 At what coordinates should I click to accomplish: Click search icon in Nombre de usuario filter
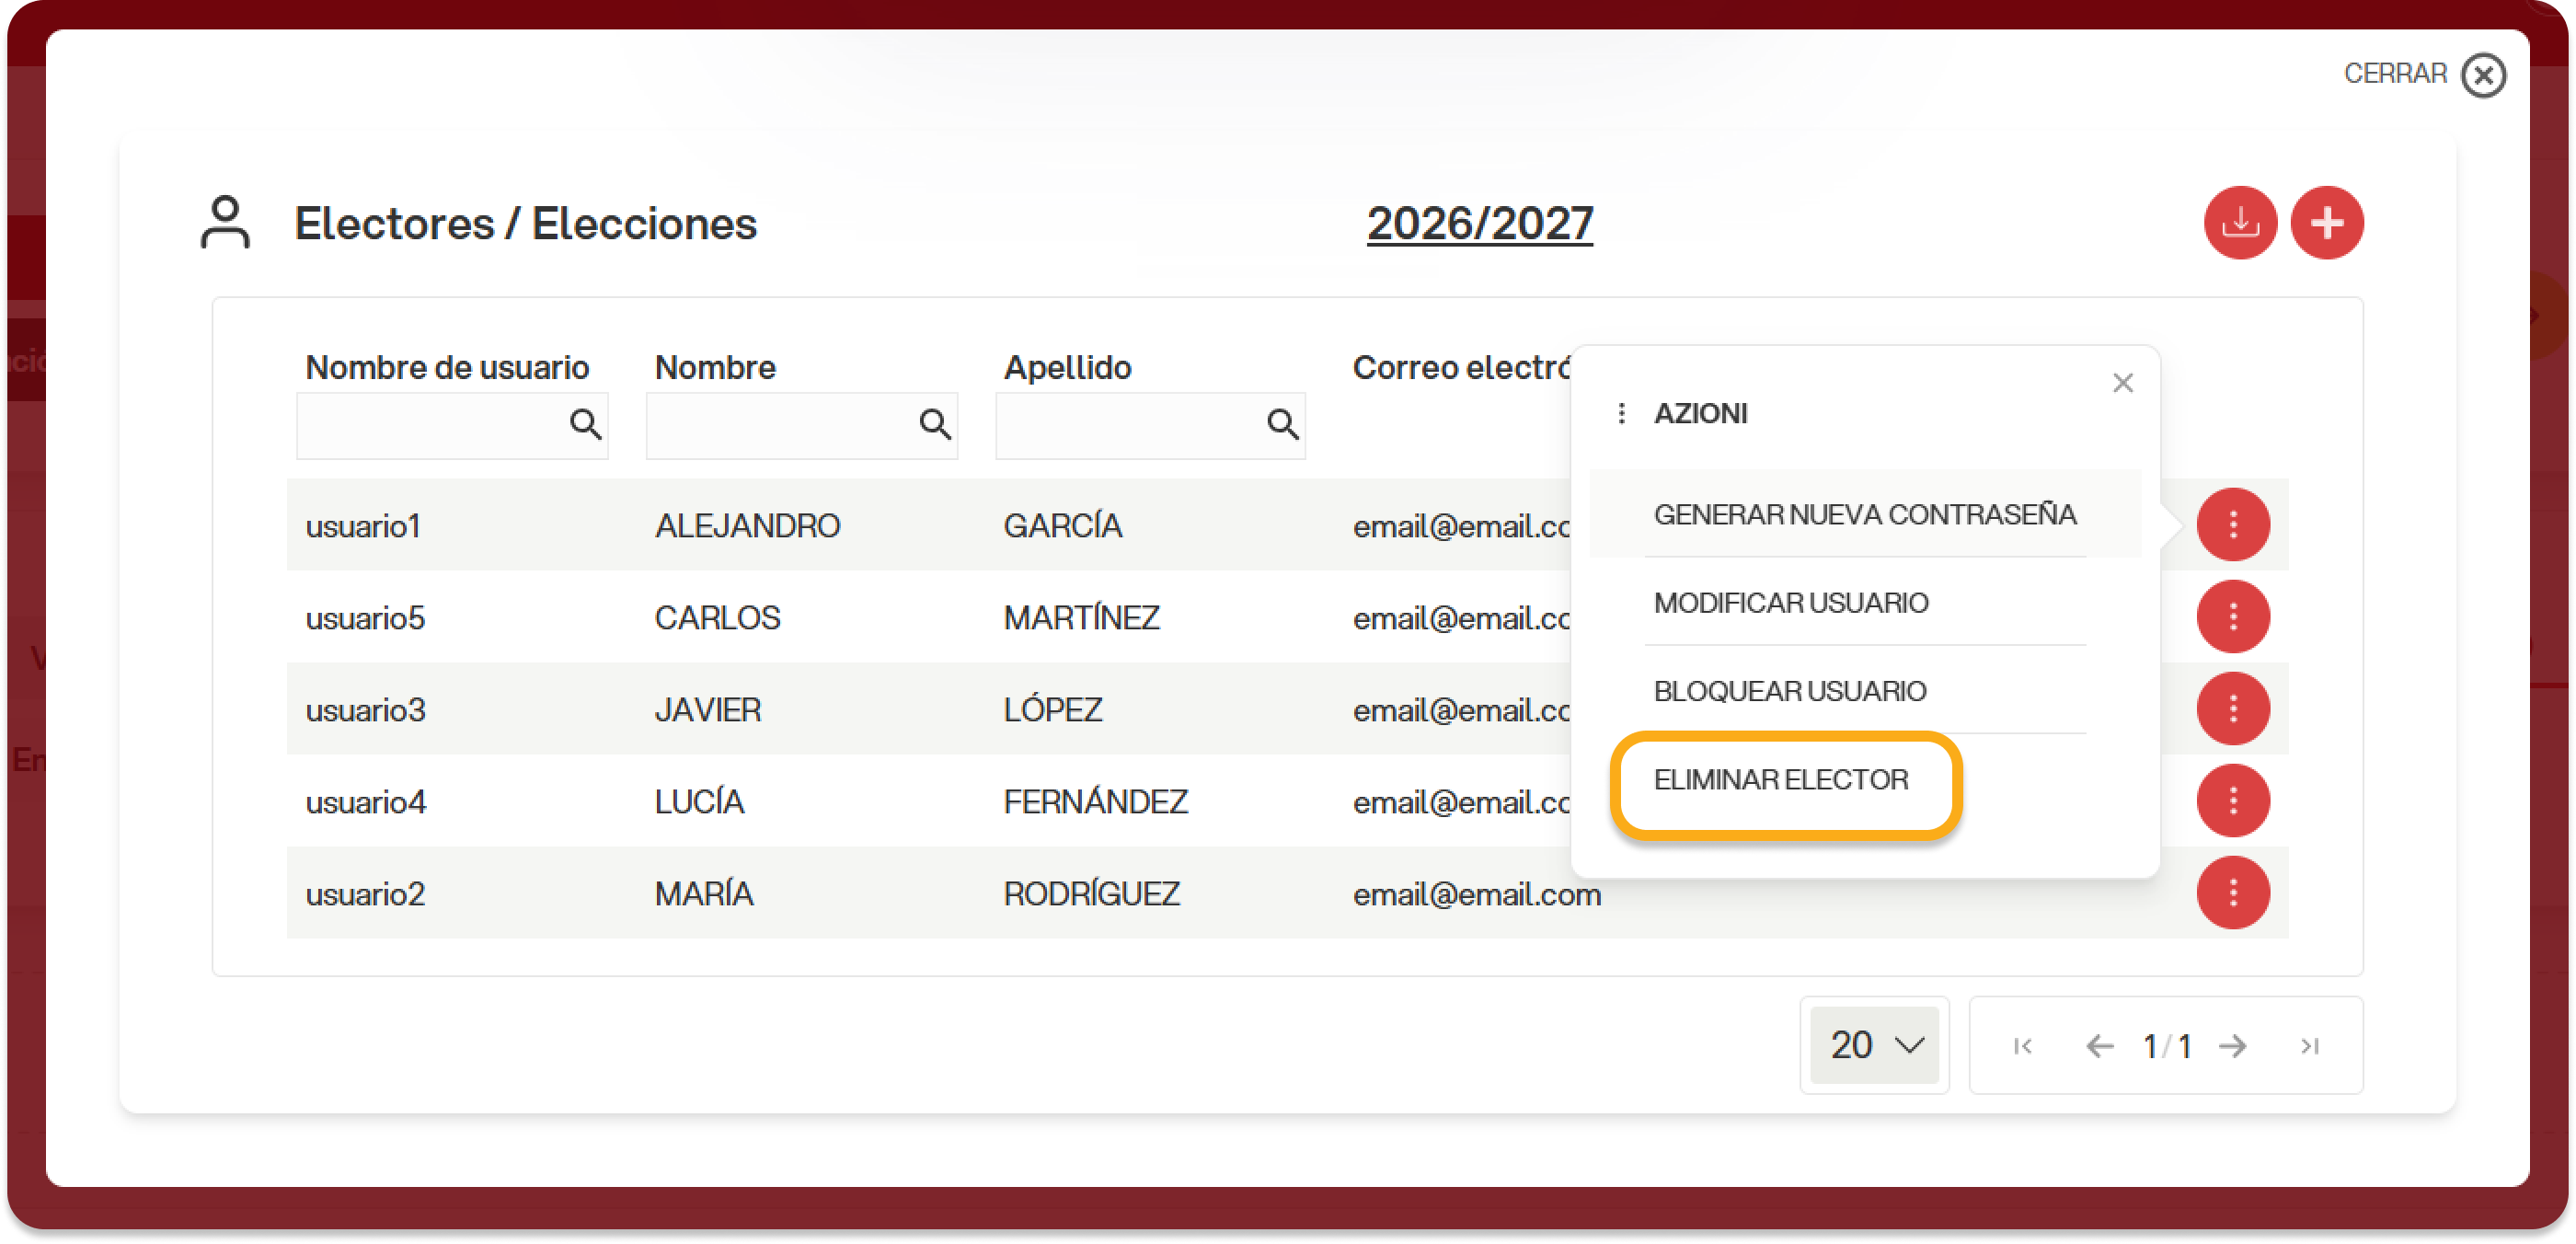(585, 425)
